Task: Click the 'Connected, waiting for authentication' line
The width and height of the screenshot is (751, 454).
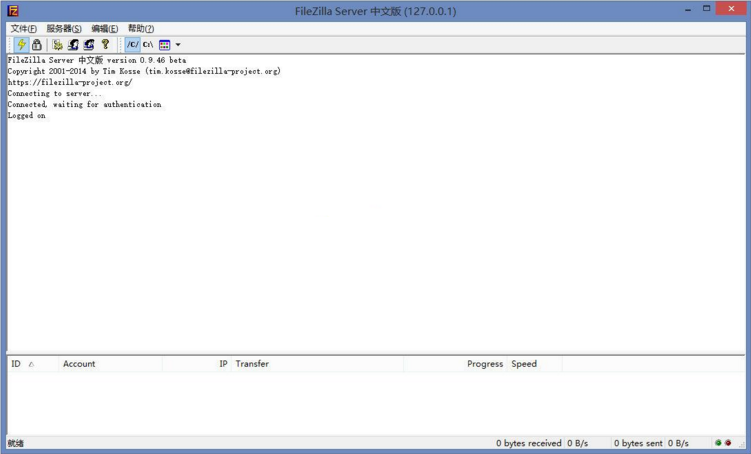Action: (84, 104)
